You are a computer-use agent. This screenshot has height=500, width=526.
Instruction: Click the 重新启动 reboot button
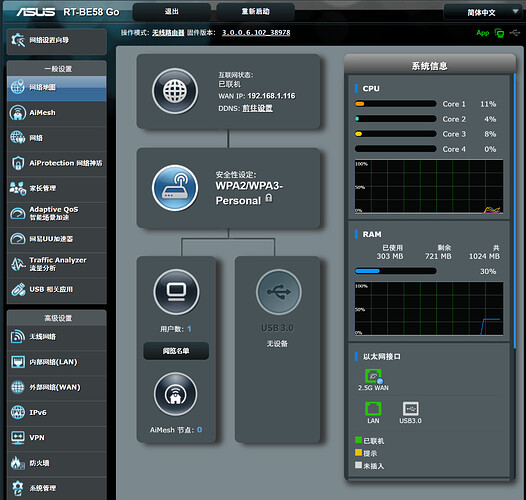point(255,12)
